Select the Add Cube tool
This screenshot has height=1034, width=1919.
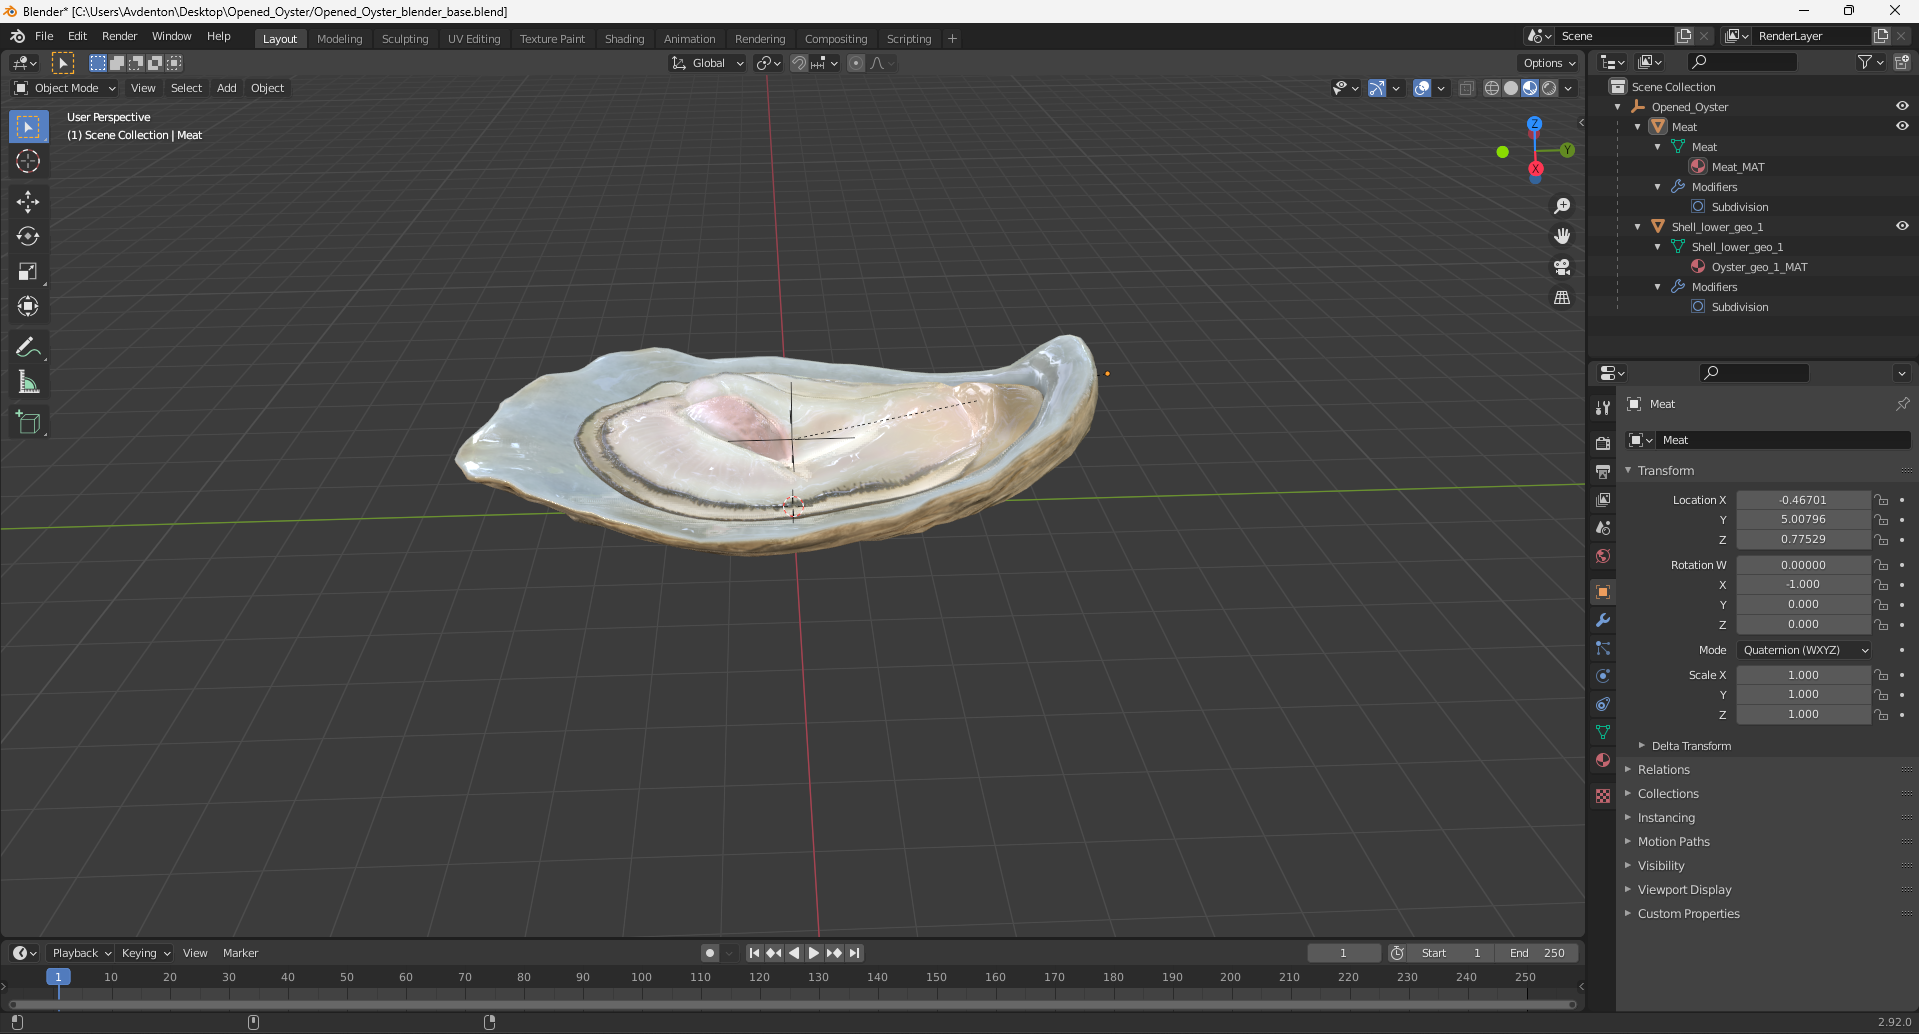pyautogui.click(x=28, y=423)
